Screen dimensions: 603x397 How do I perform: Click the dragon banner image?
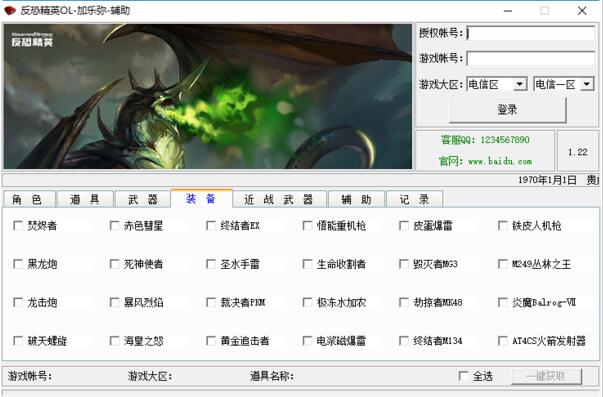(208, 96)
